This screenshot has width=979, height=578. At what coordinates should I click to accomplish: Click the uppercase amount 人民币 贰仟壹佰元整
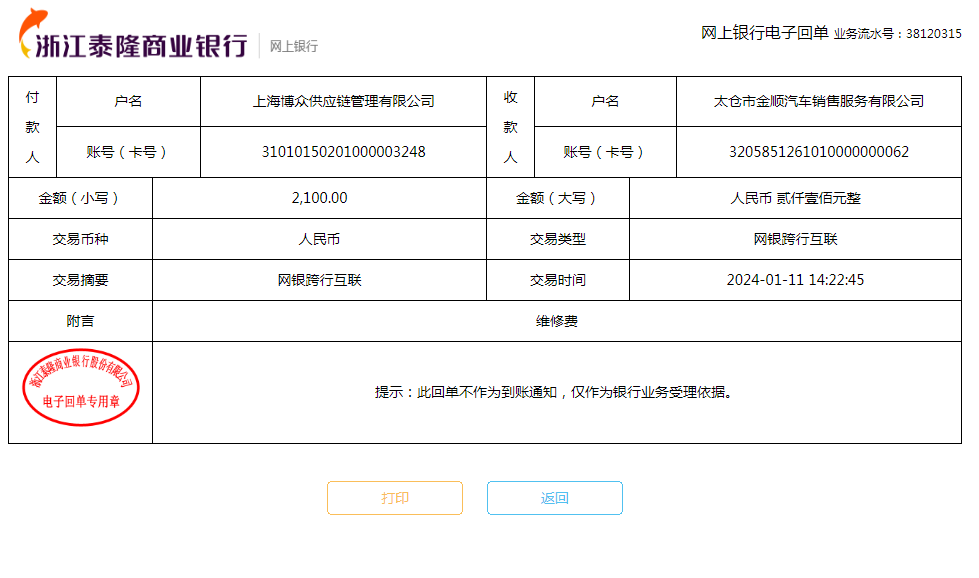[795, 198]
